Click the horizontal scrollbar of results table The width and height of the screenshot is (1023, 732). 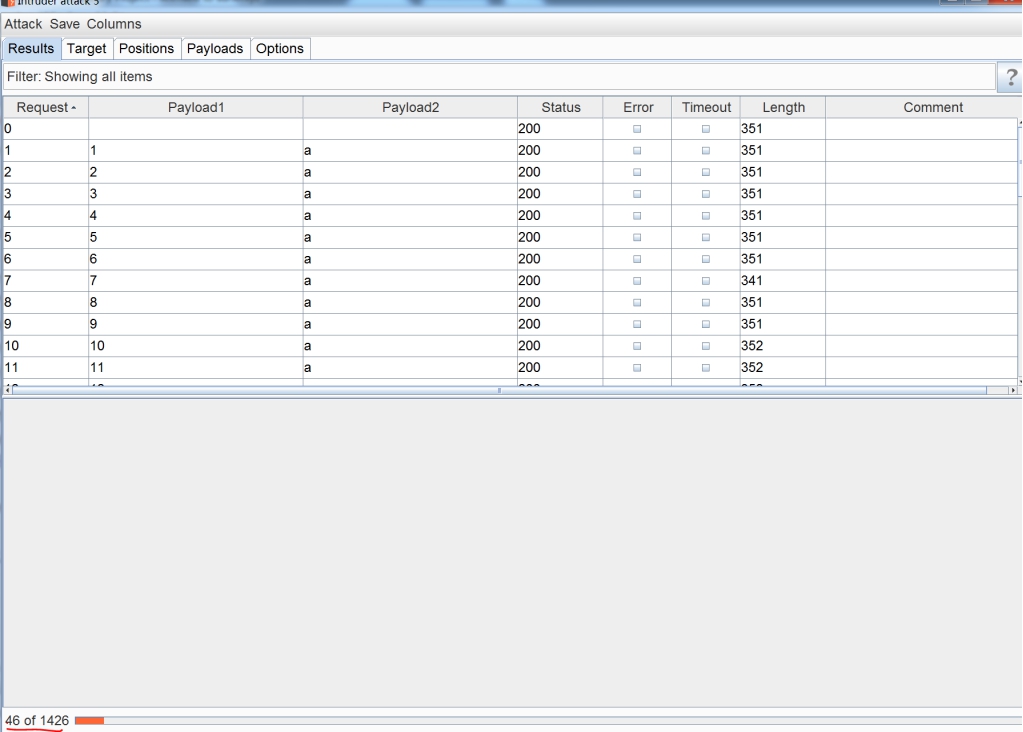(499, 390)
